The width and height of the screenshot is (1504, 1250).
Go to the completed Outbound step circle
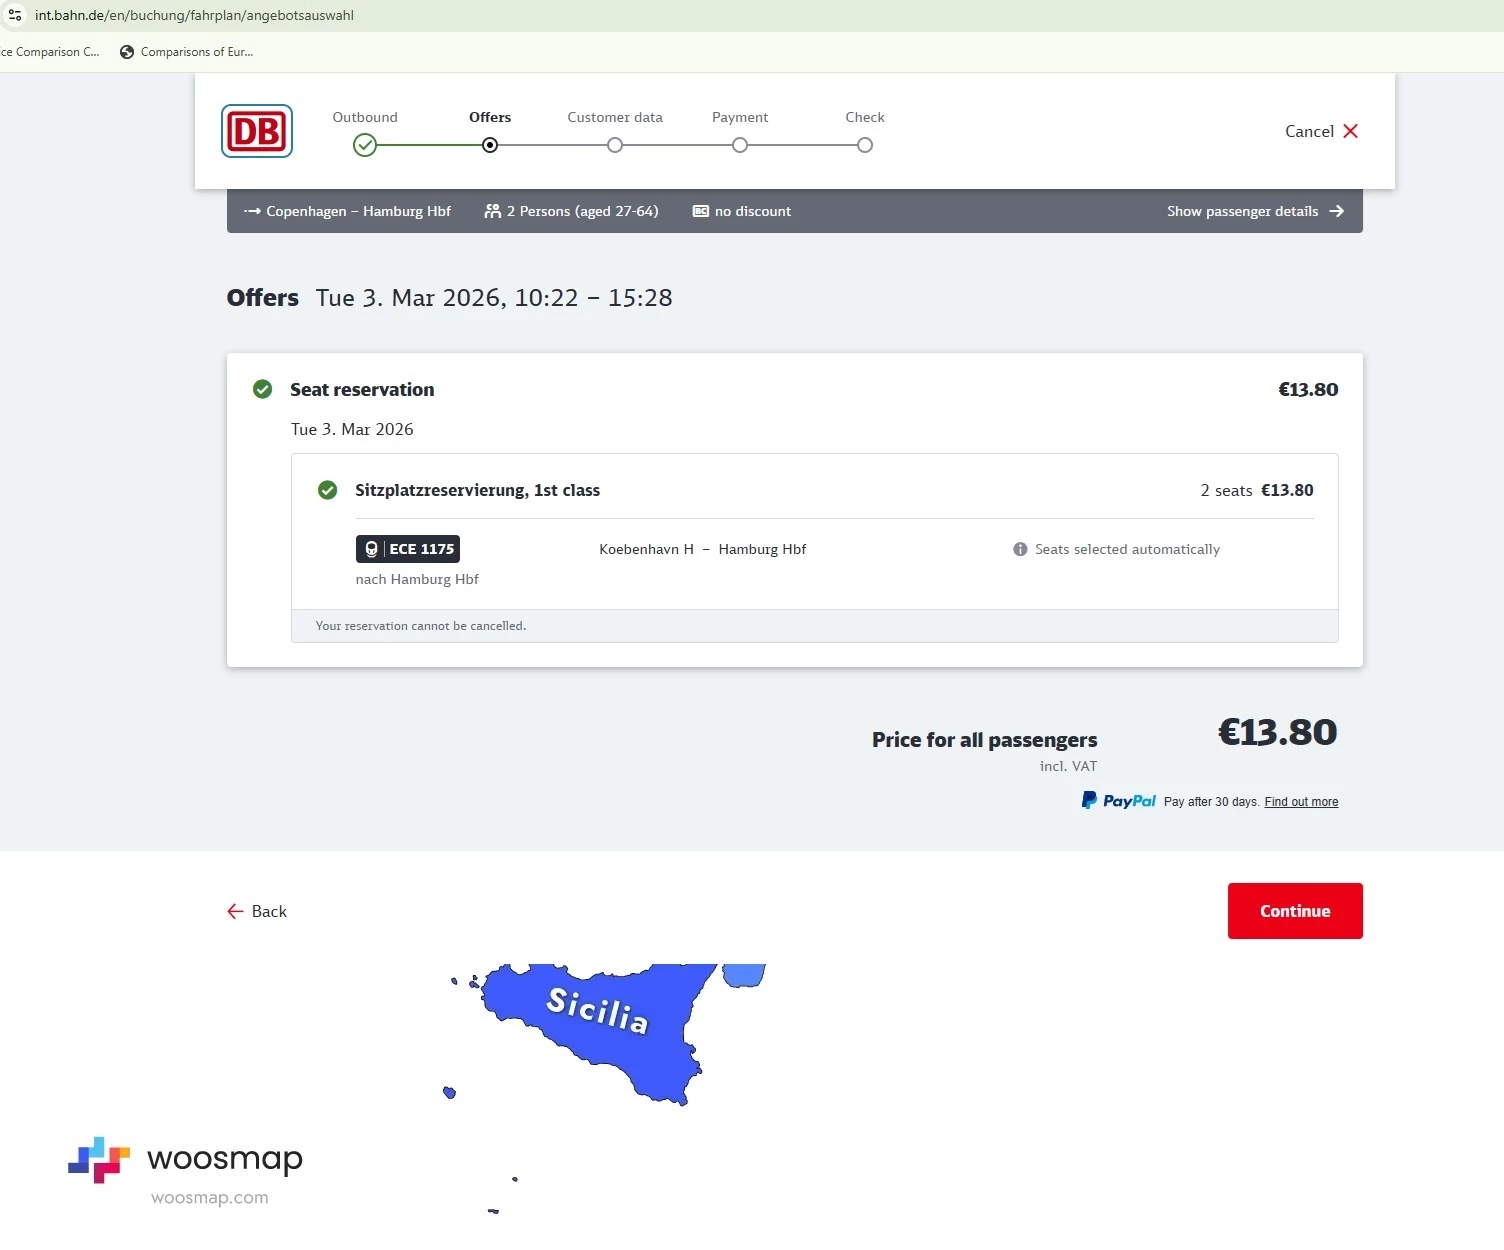coord(365,145)
